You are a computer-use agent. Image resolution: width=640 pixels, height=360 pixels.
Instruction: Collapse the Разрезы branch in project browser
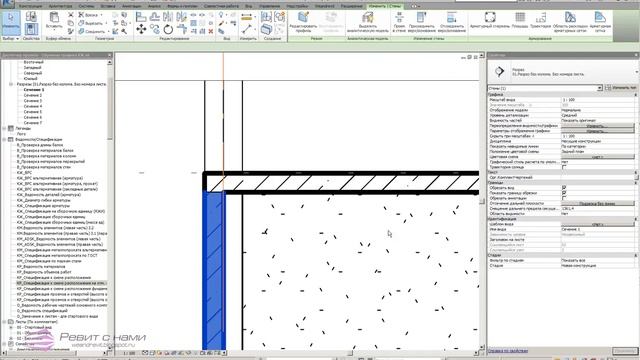tap(11, 84)
